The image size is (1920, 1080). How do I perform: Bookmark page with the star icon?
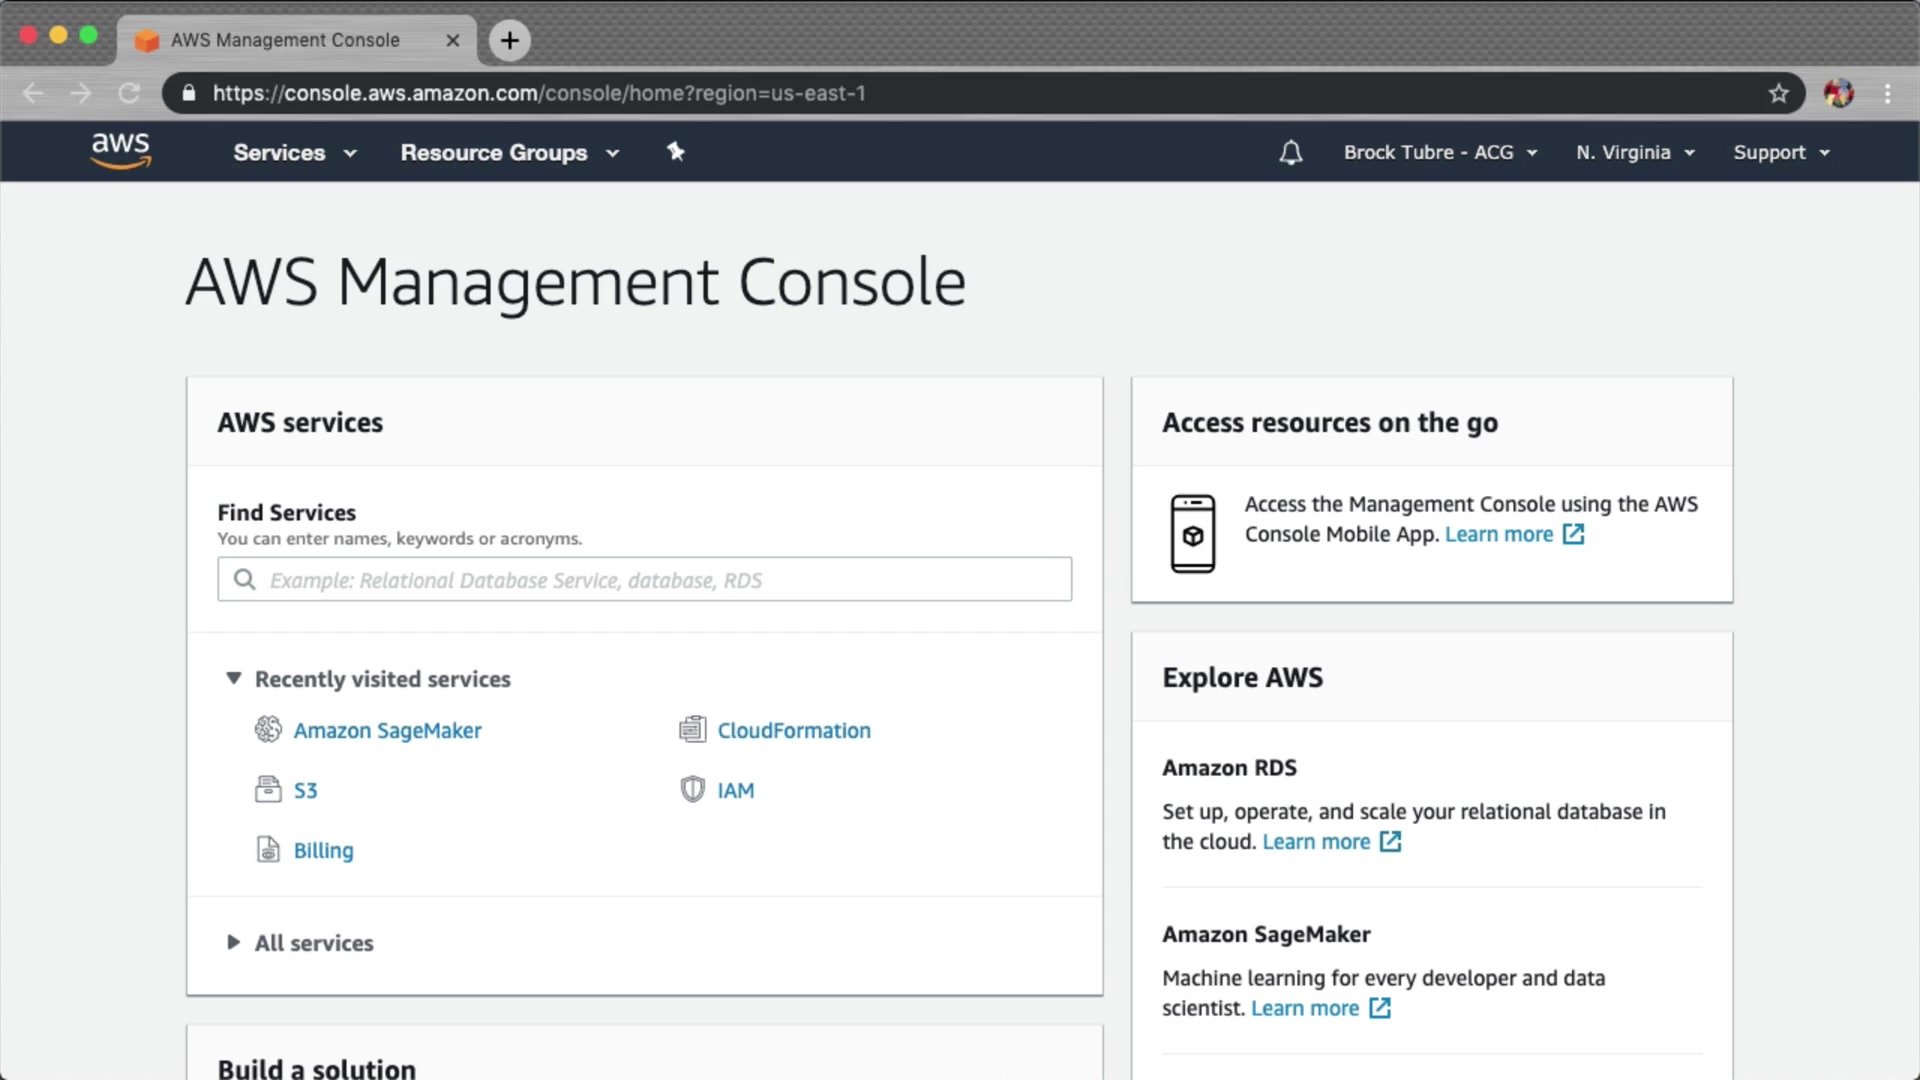[x=1778, y=93]
